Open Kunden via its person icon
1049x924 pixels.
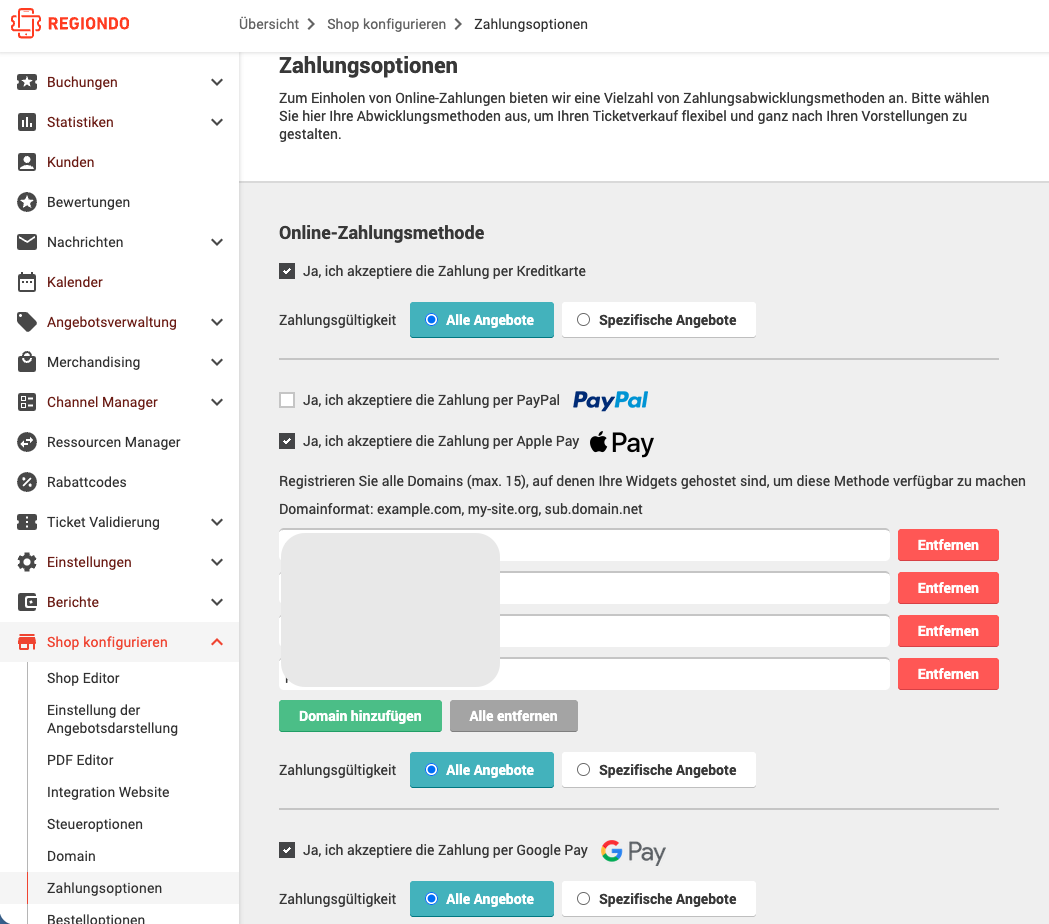pos(27,162)
